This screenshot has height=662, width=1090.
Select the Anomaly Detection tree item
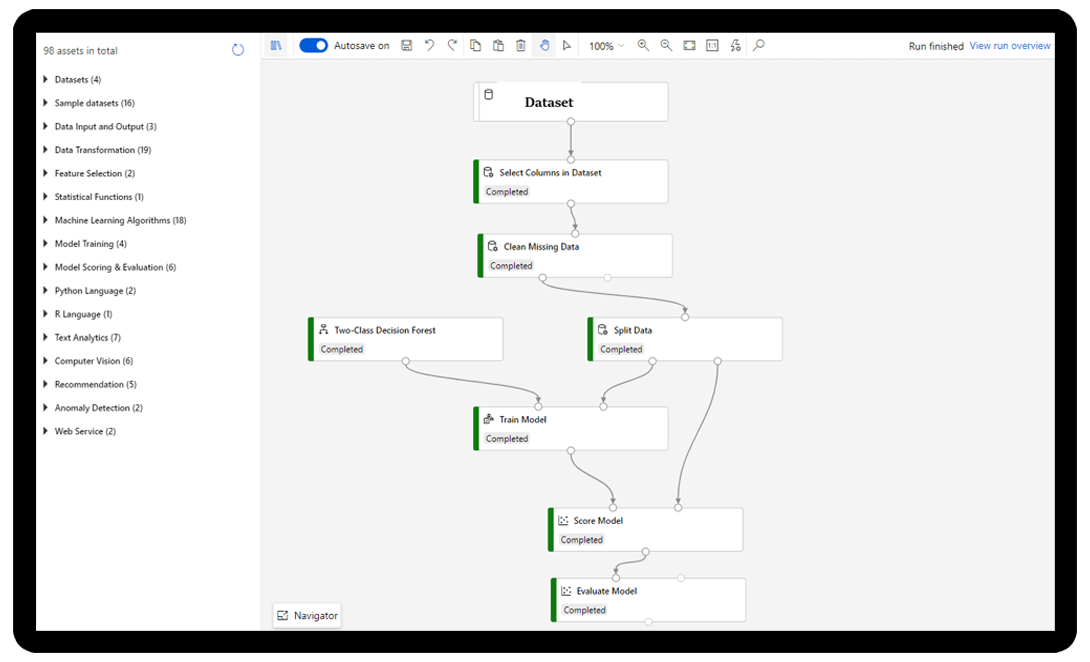tap(98, 408)
